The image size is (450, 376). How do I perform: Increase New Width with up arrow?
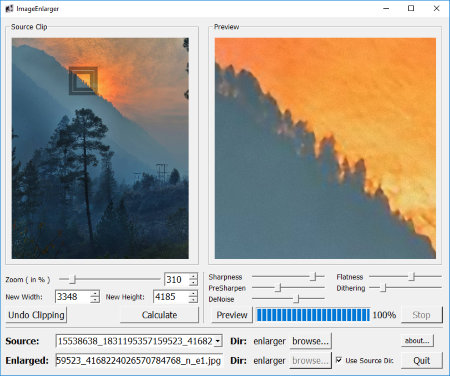[x=95, y=294]
